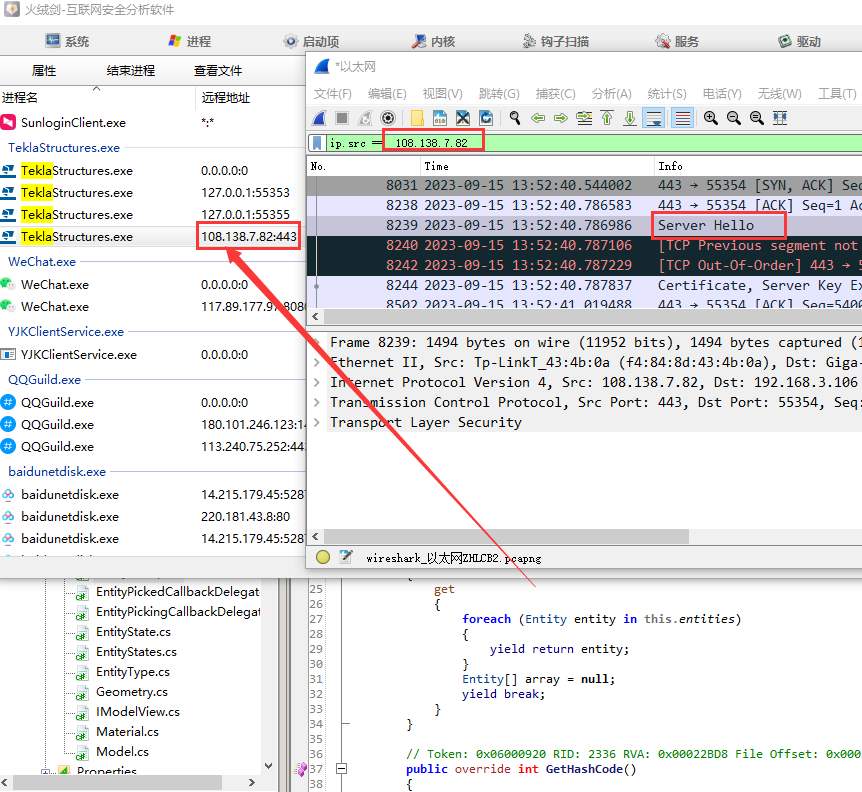The image size is (862, 792).
Task: Click the 查看文件 button
Action: (218, 70)
